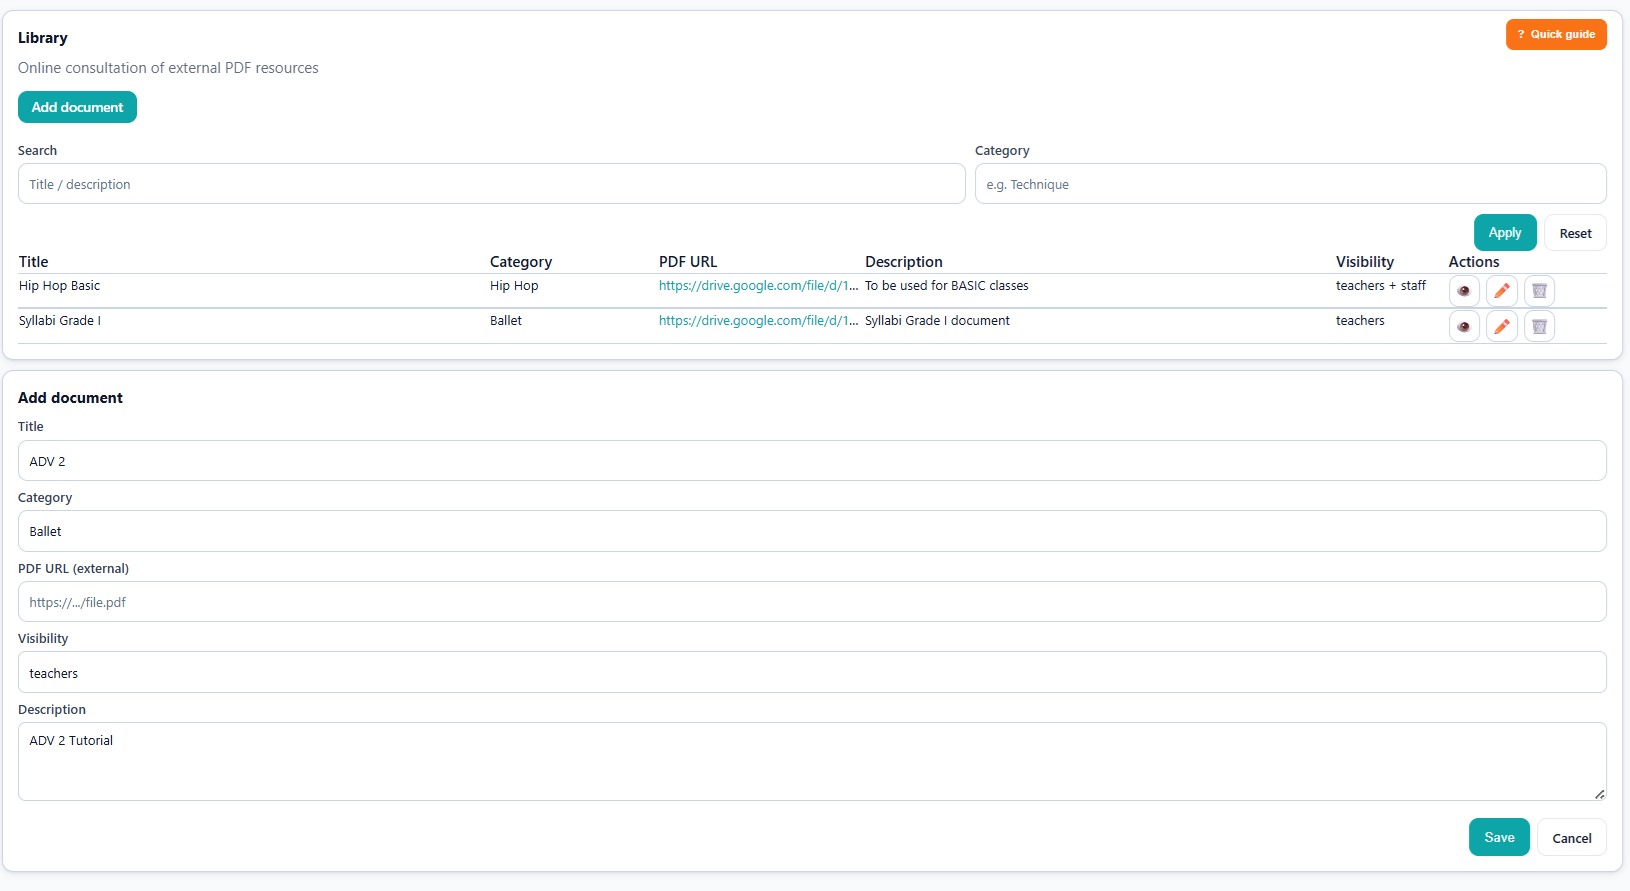1630x891 pixels.
Task: Focus the Search title / description field
Action: pos(491,184)
